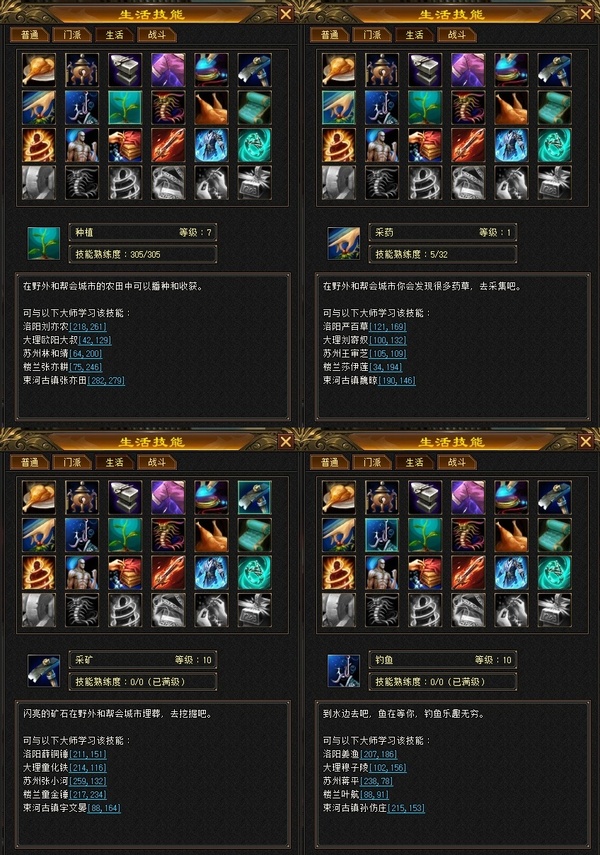Select the fiery ring icon in 采药 panel
Viewport: 600px width, 855px height.
tap(339, 145)
